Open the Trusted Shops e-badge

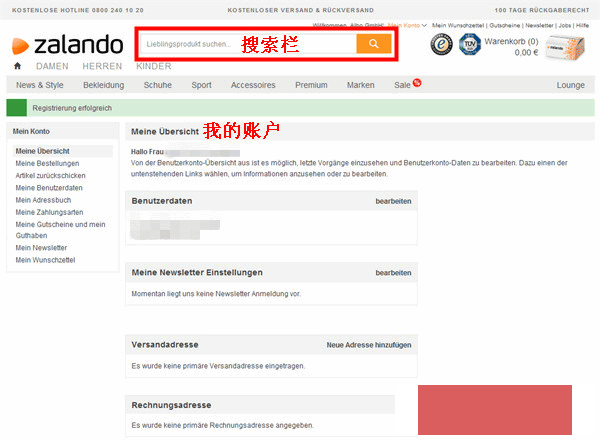click(442, 44)
